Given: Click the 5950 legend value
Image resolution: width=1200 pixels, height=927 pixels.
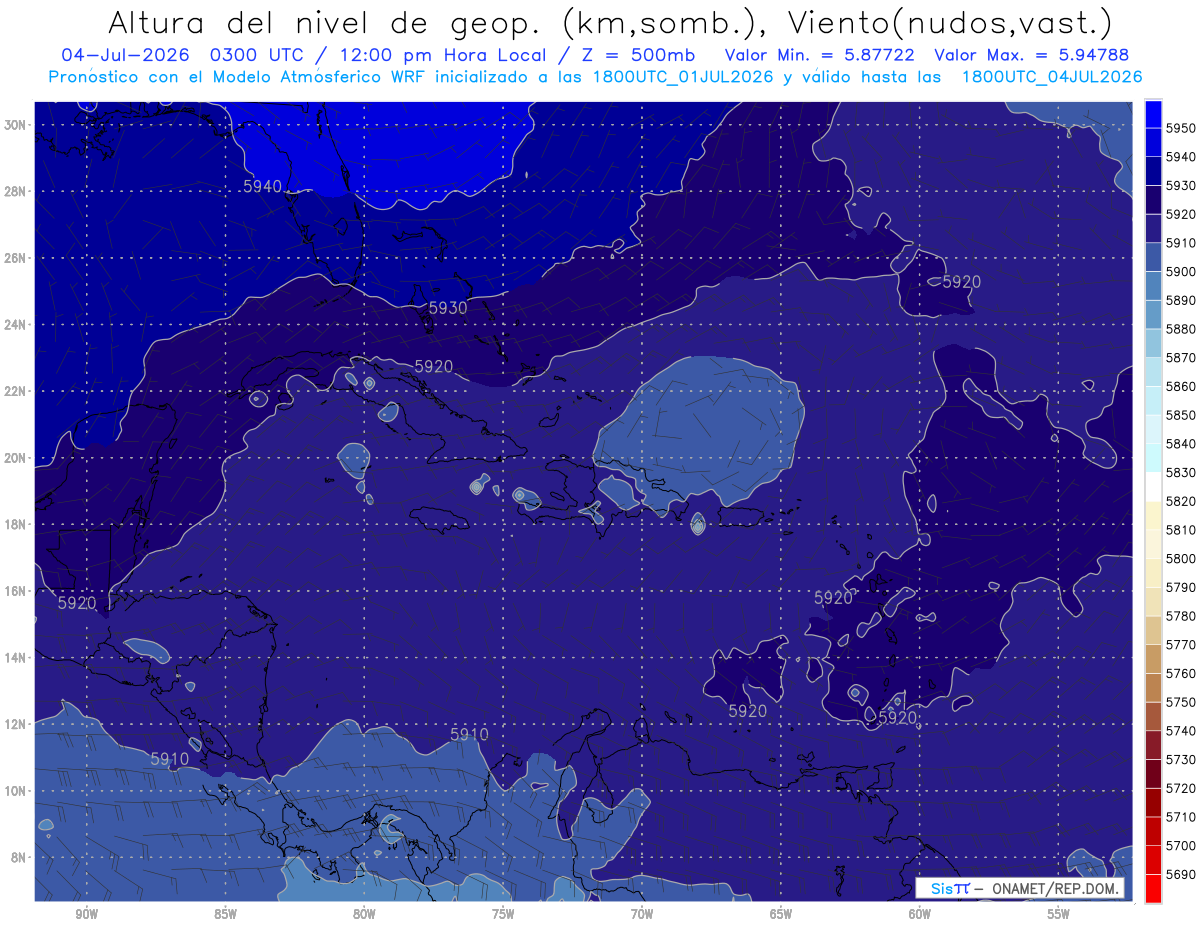Looking at the screenshot, I should (x=1181, y=128).
